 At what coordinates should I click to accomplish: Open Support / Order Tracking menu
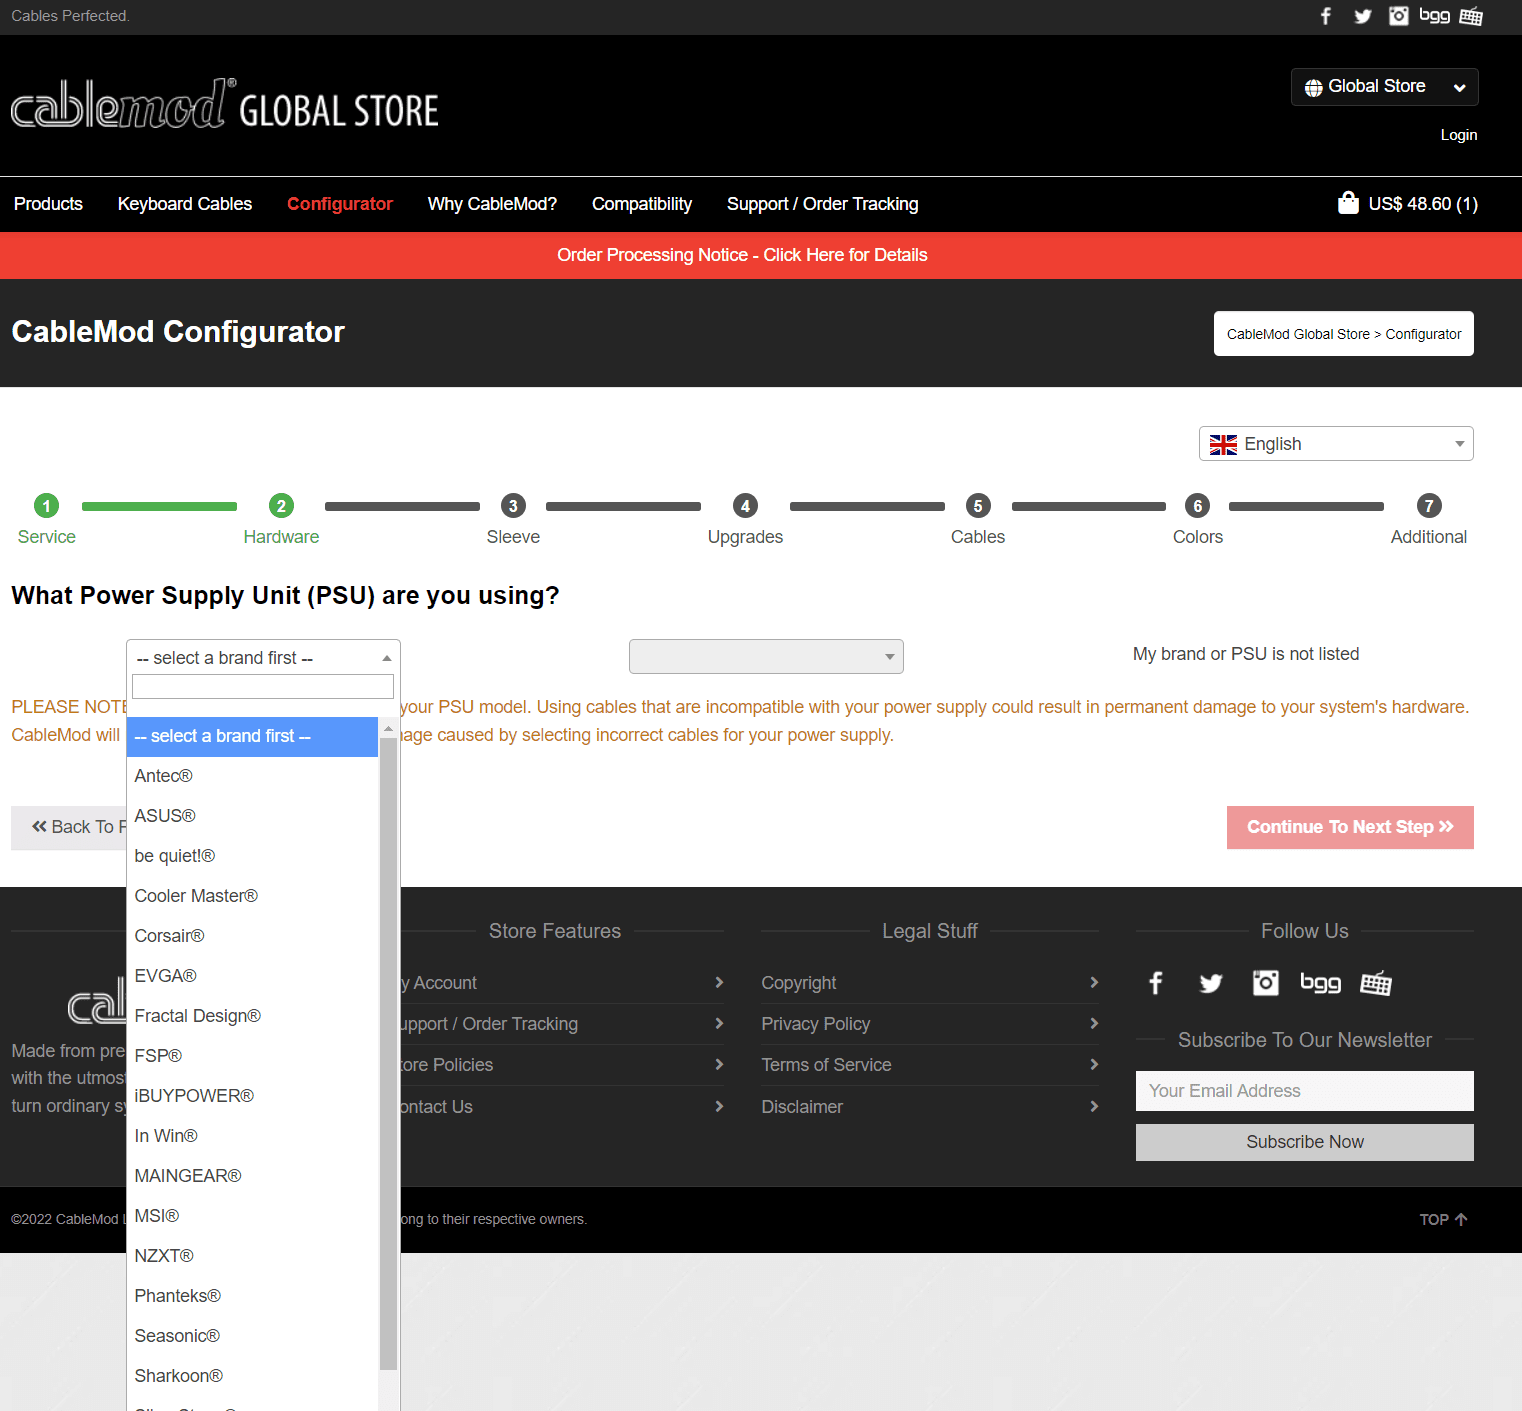(822, 204)
